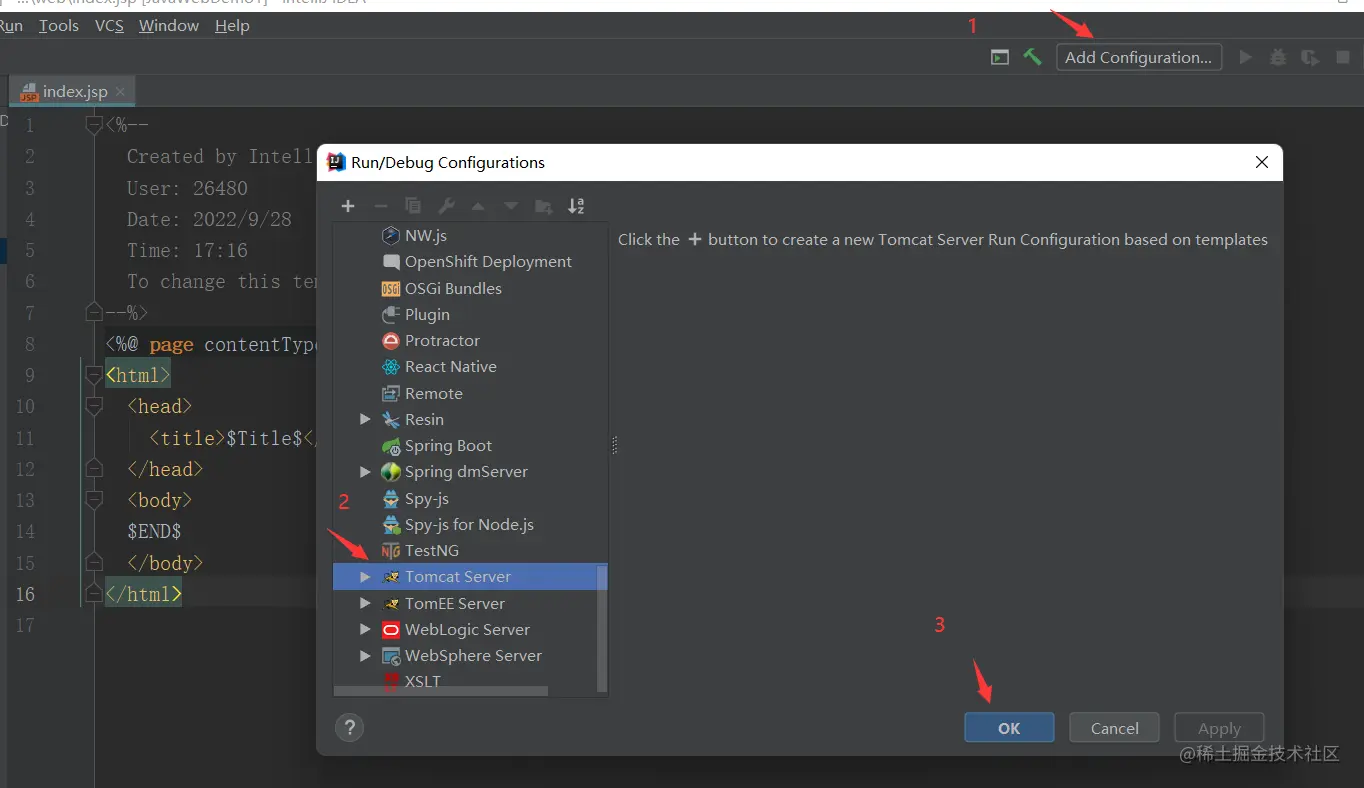Viewport: 1364px width, 788px height.
Task: Open the VCS menu
Action: point(109,26)
